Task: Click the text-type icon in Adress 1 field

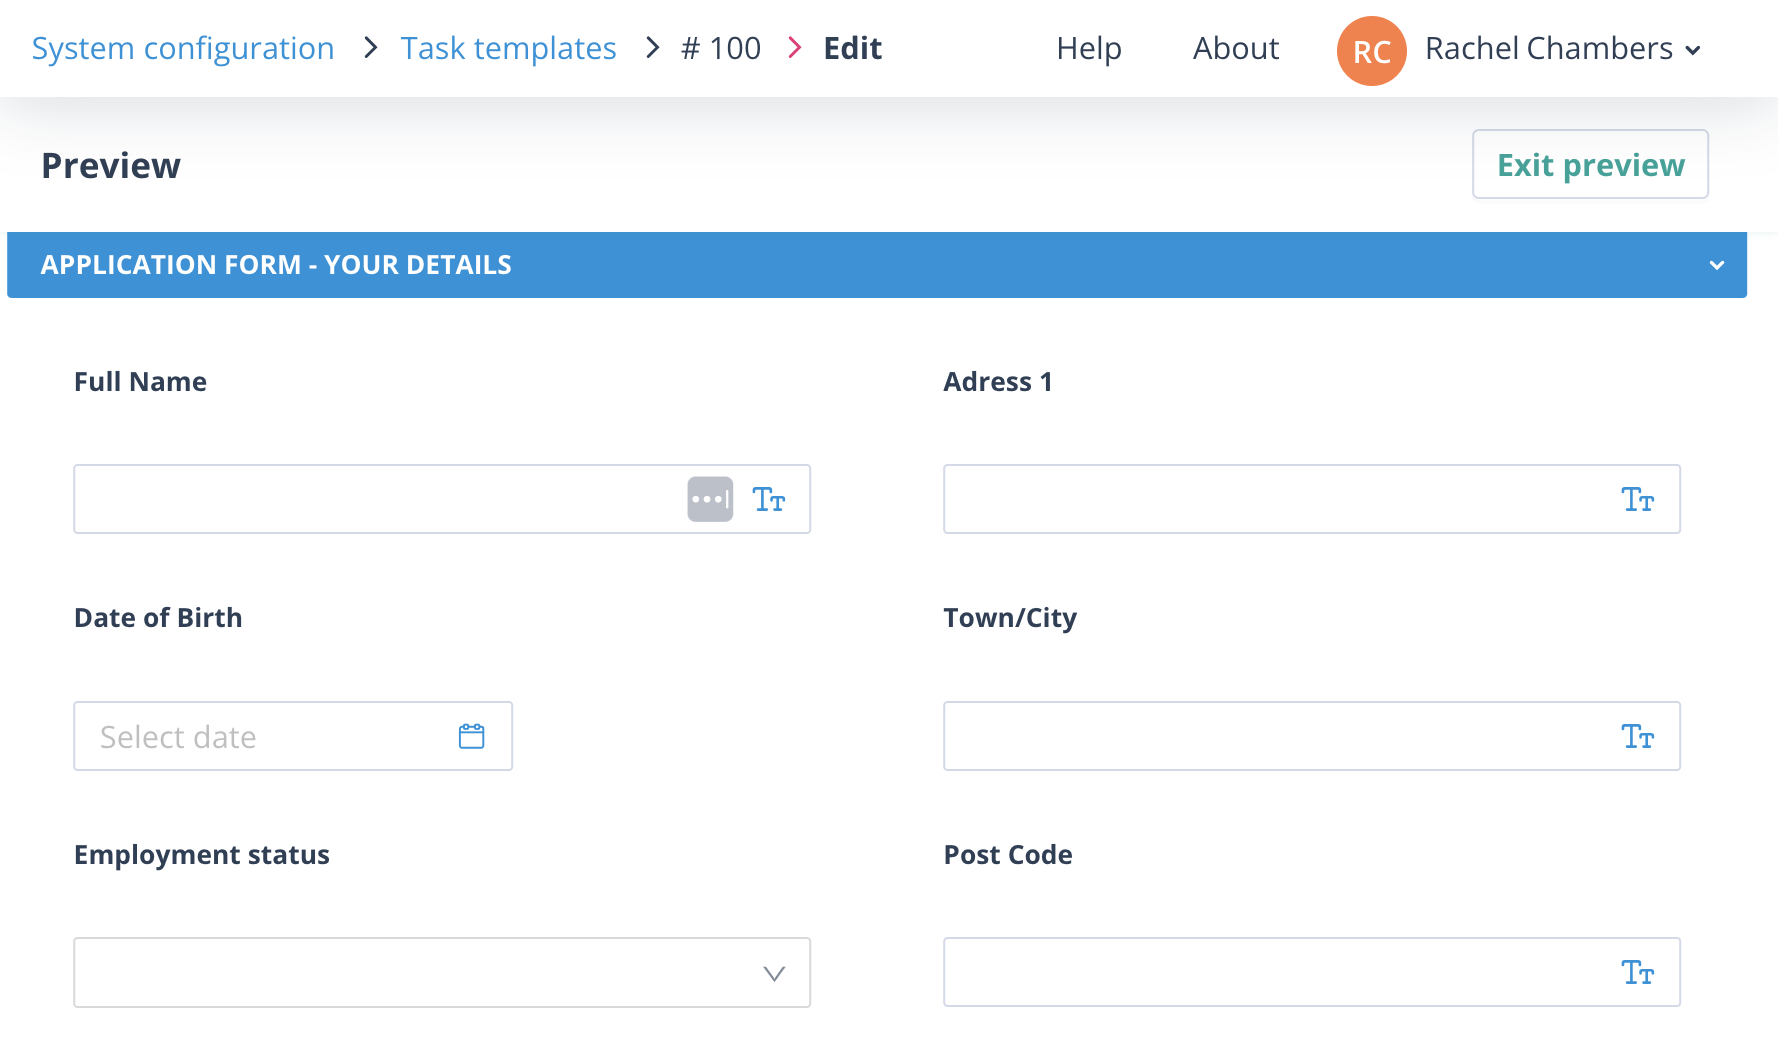Action: [1638, 499]
